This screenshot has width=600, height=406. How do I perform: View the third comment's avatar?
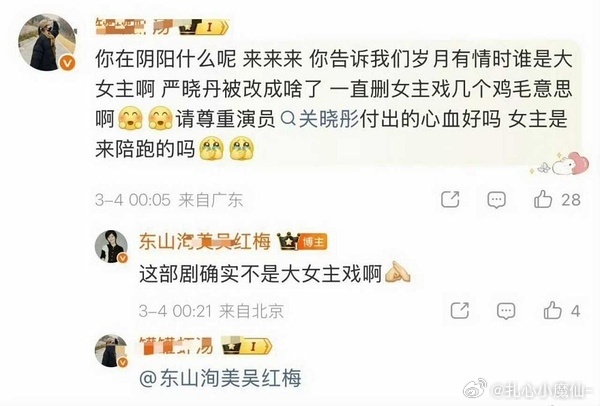111,351
